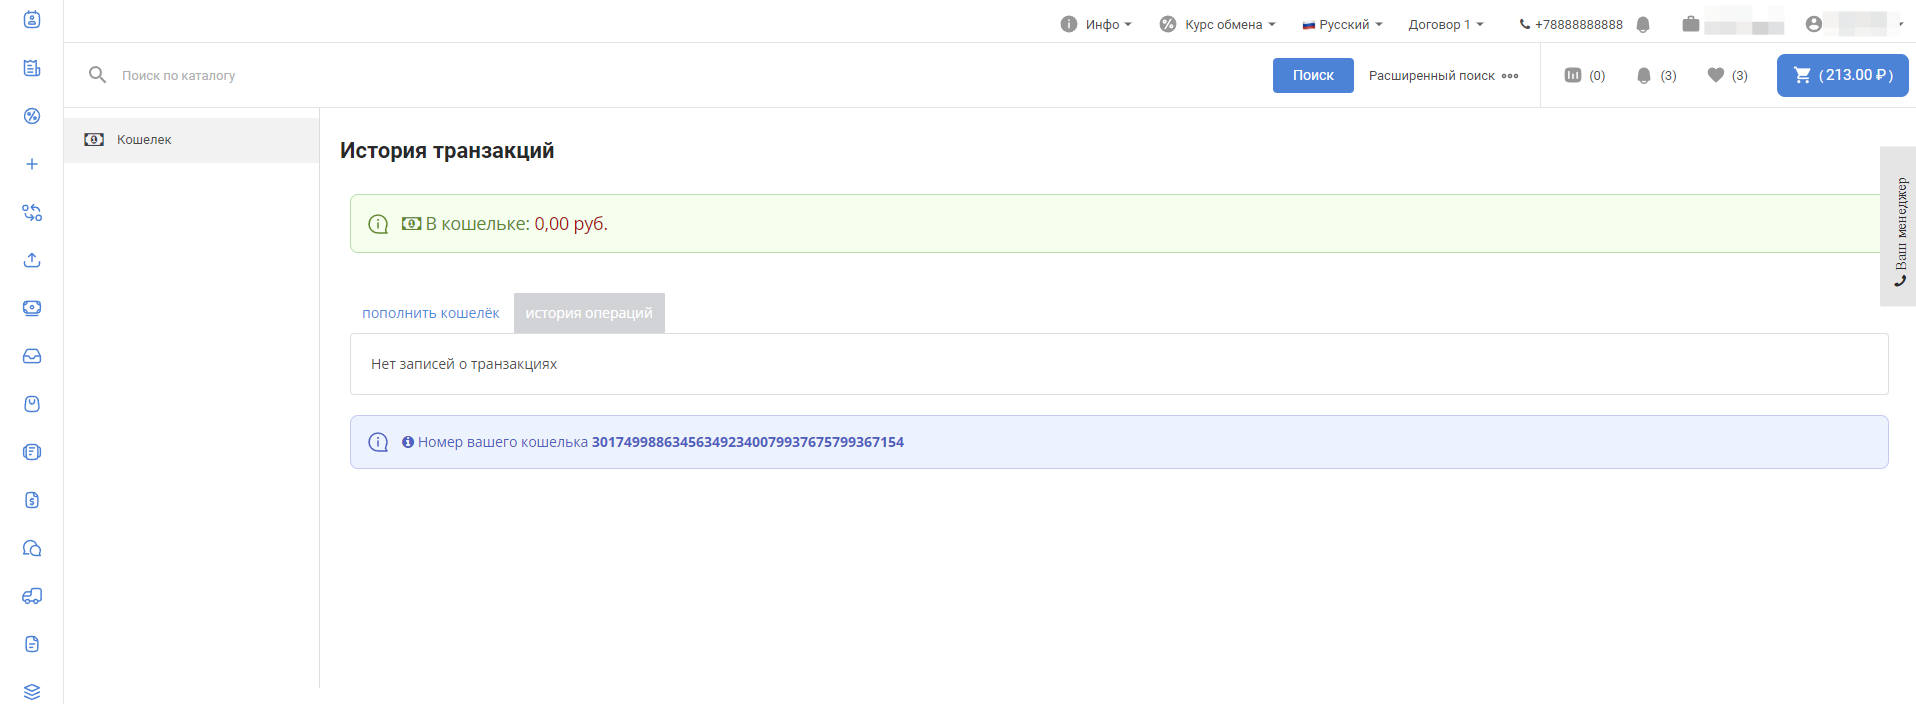Open the comparison chart icon with count 0
The width and height of the screenshot is (1916, 704).
(1584, 75)
